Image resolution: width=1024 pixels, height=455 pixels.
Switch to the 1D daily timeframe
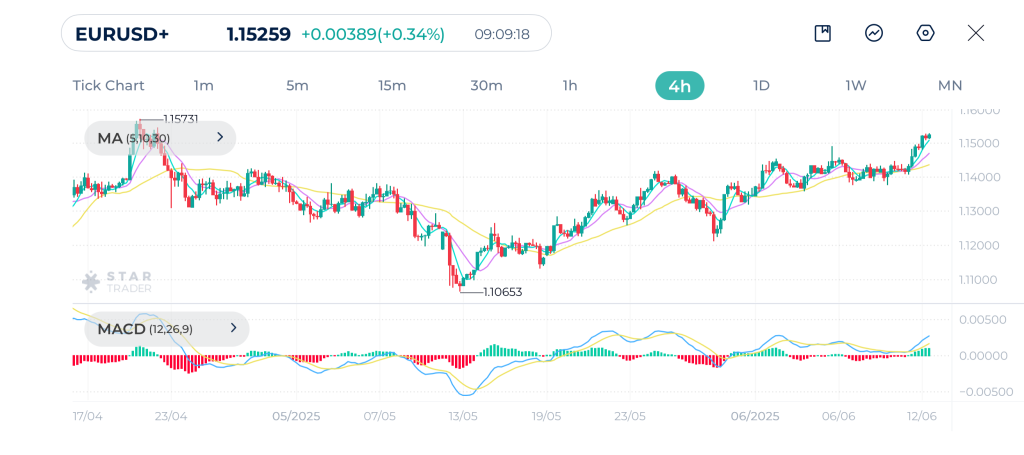coord(761,86)
